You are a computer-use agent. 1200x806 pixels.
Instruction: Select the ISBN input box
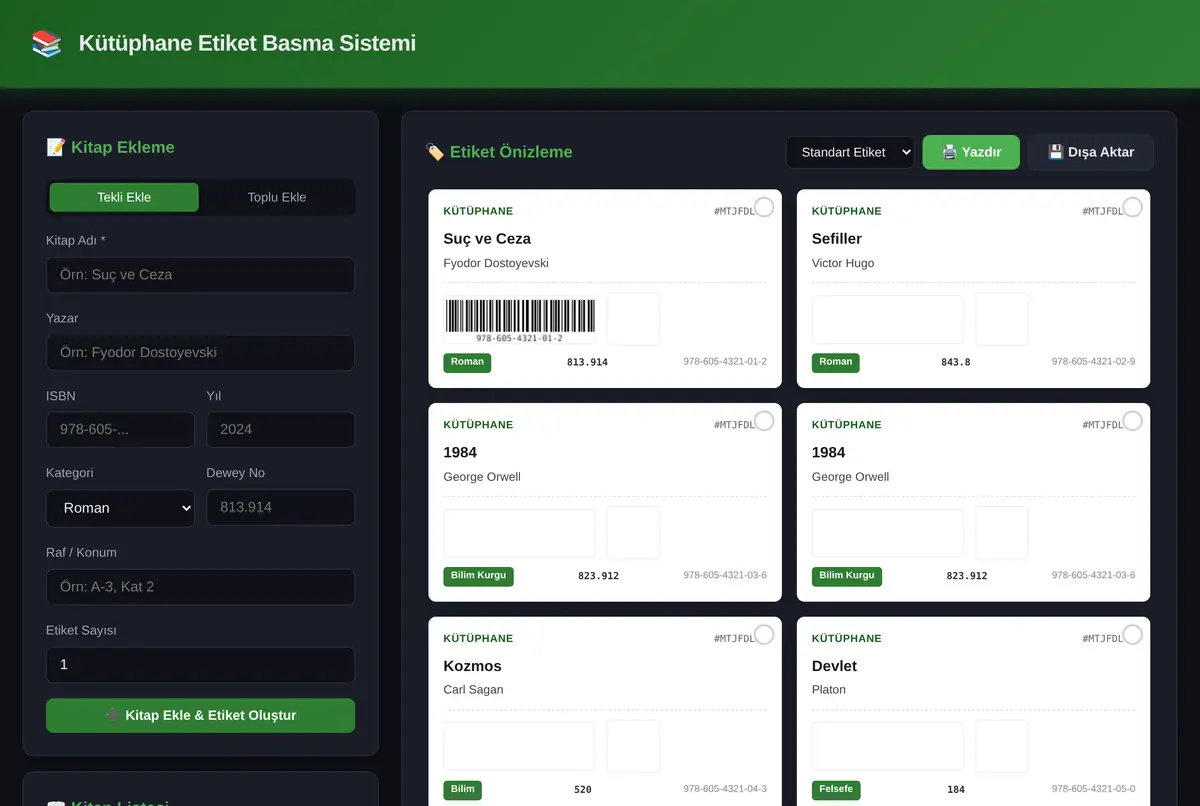120,430
